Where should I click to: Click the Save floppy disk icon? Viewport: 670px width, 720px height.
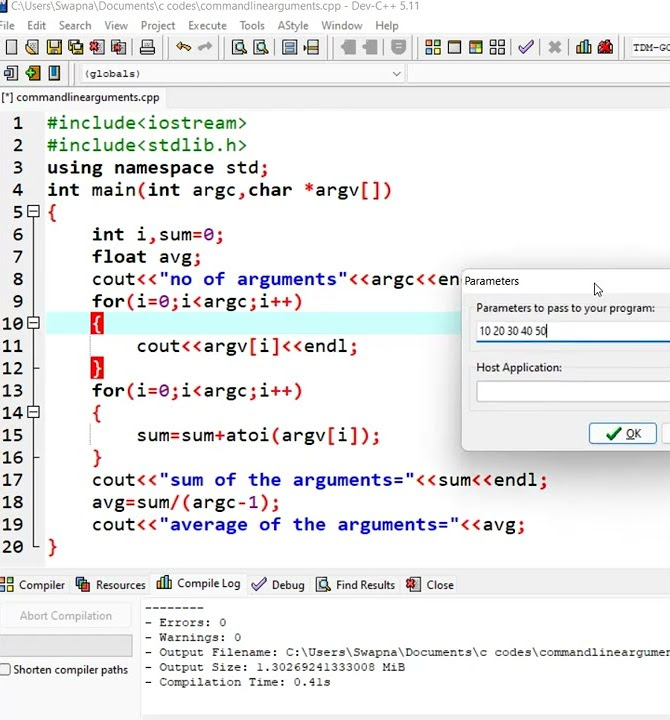[x=54, y=47]
